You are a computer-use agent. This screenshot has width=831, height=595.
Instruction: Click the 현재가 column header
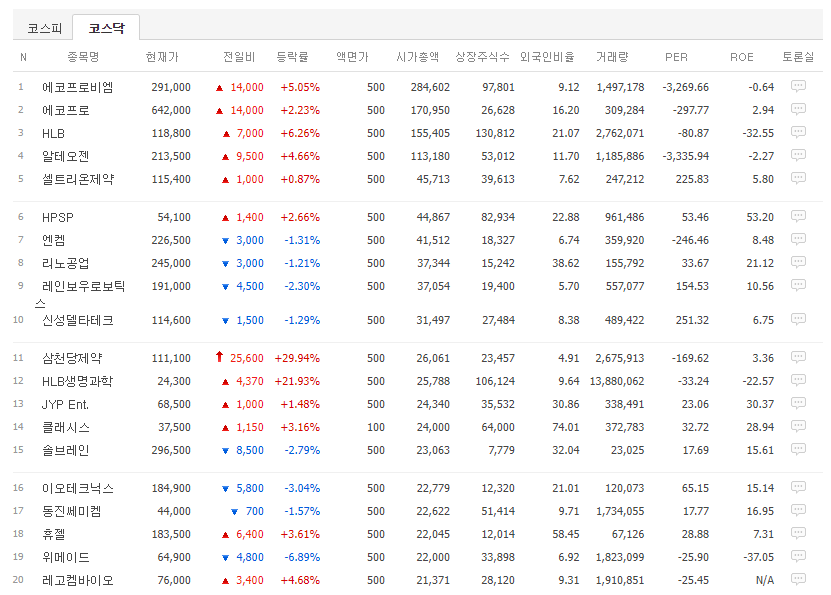pos(162,57)
